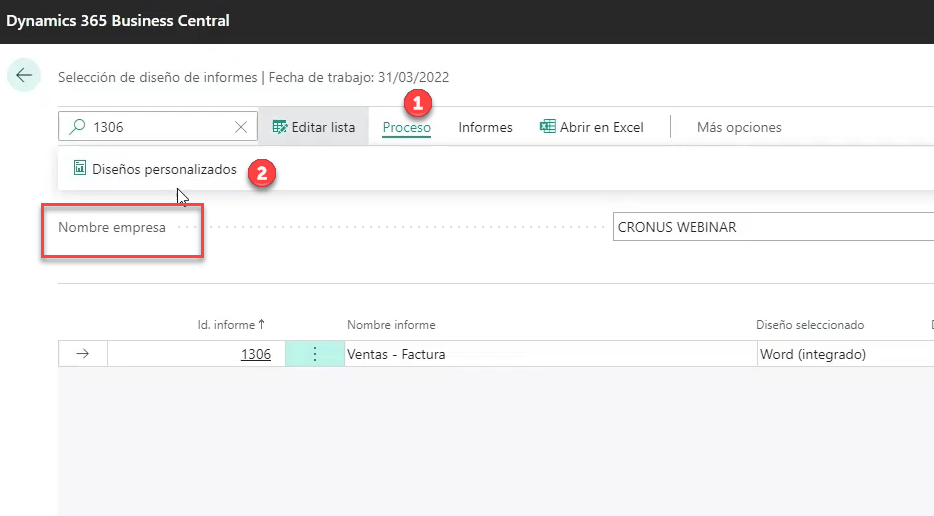The height and width of the screenshot is (516, 934).
Task: Clear the search text with the X icon
Action: [241, 127]
